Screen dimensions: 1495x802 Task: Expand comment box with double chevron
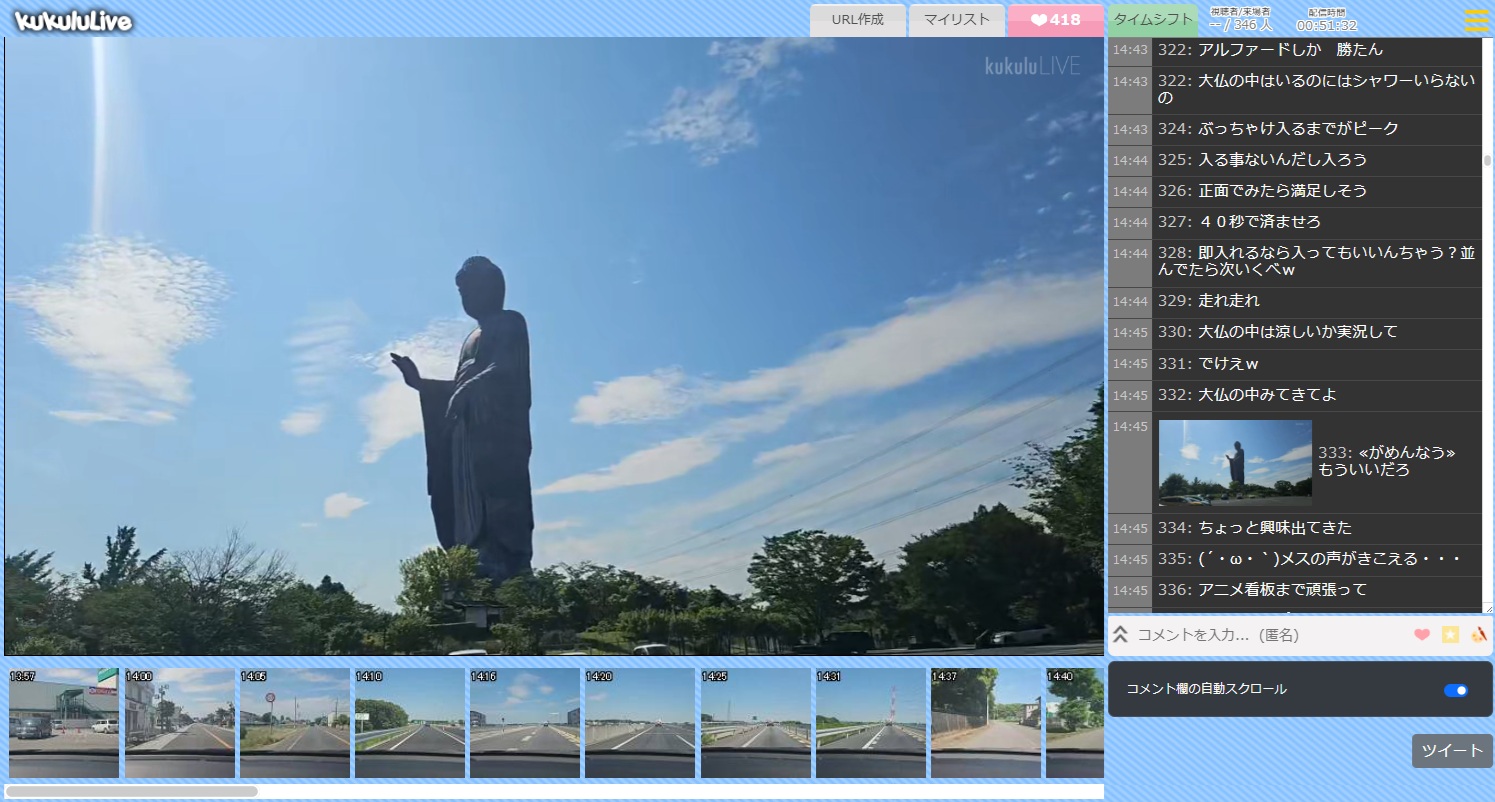1121,635
